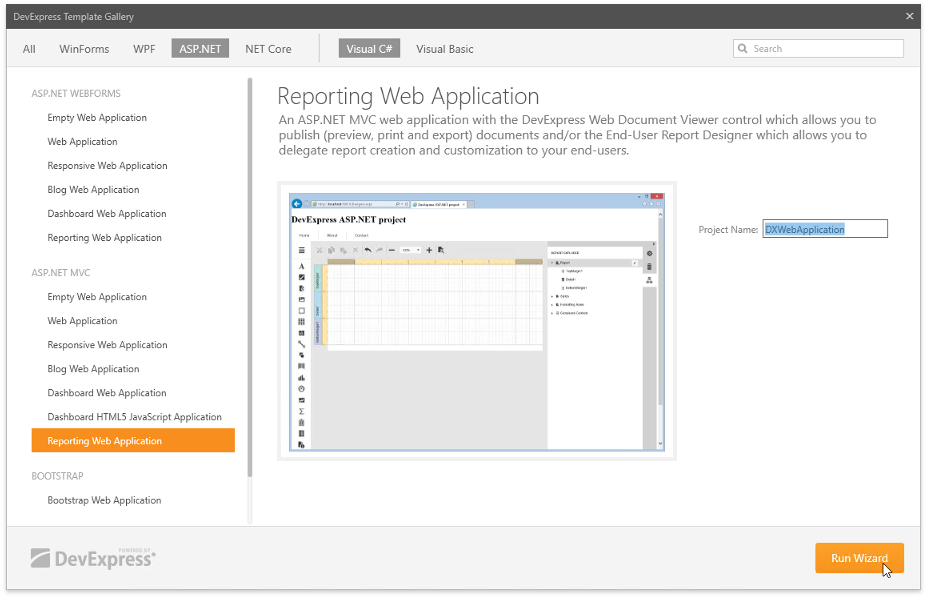Image resolution: width=927 pixels, height=598 pixels.
Task: Open the NET Core tab
Action: pyautogui.click(x=268, y=49)
